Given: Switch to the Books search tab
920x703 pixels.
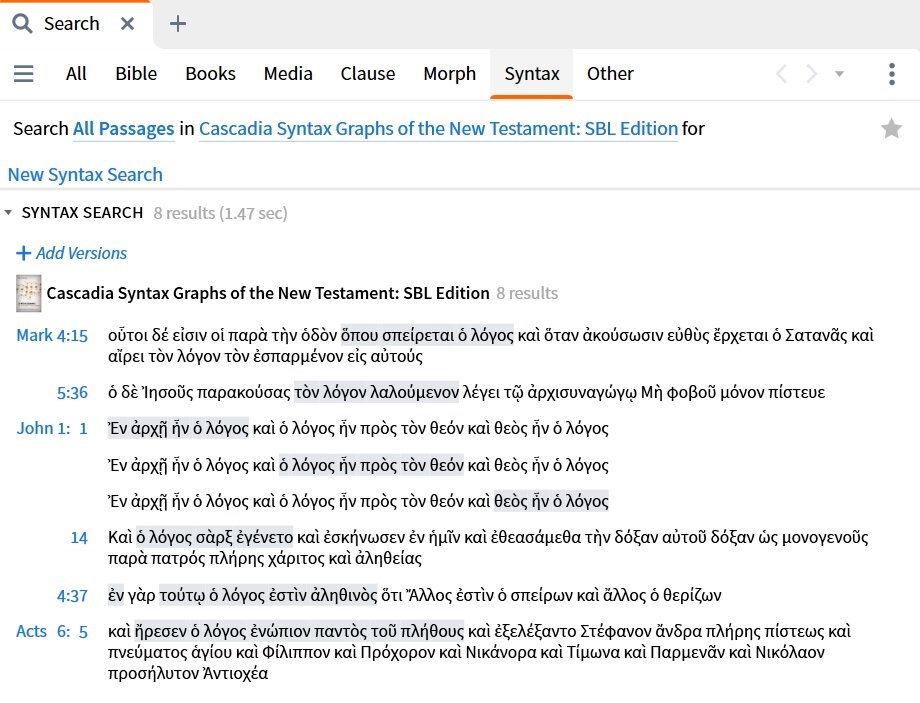Looking at the screenshot, I should coord(210,73).
